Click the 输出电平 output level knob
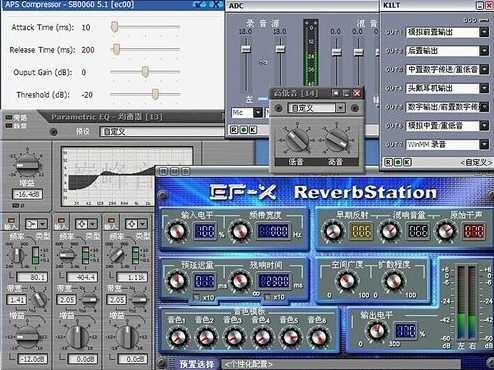Viewport: 494px width, 370px height. [x=377, y=331]
